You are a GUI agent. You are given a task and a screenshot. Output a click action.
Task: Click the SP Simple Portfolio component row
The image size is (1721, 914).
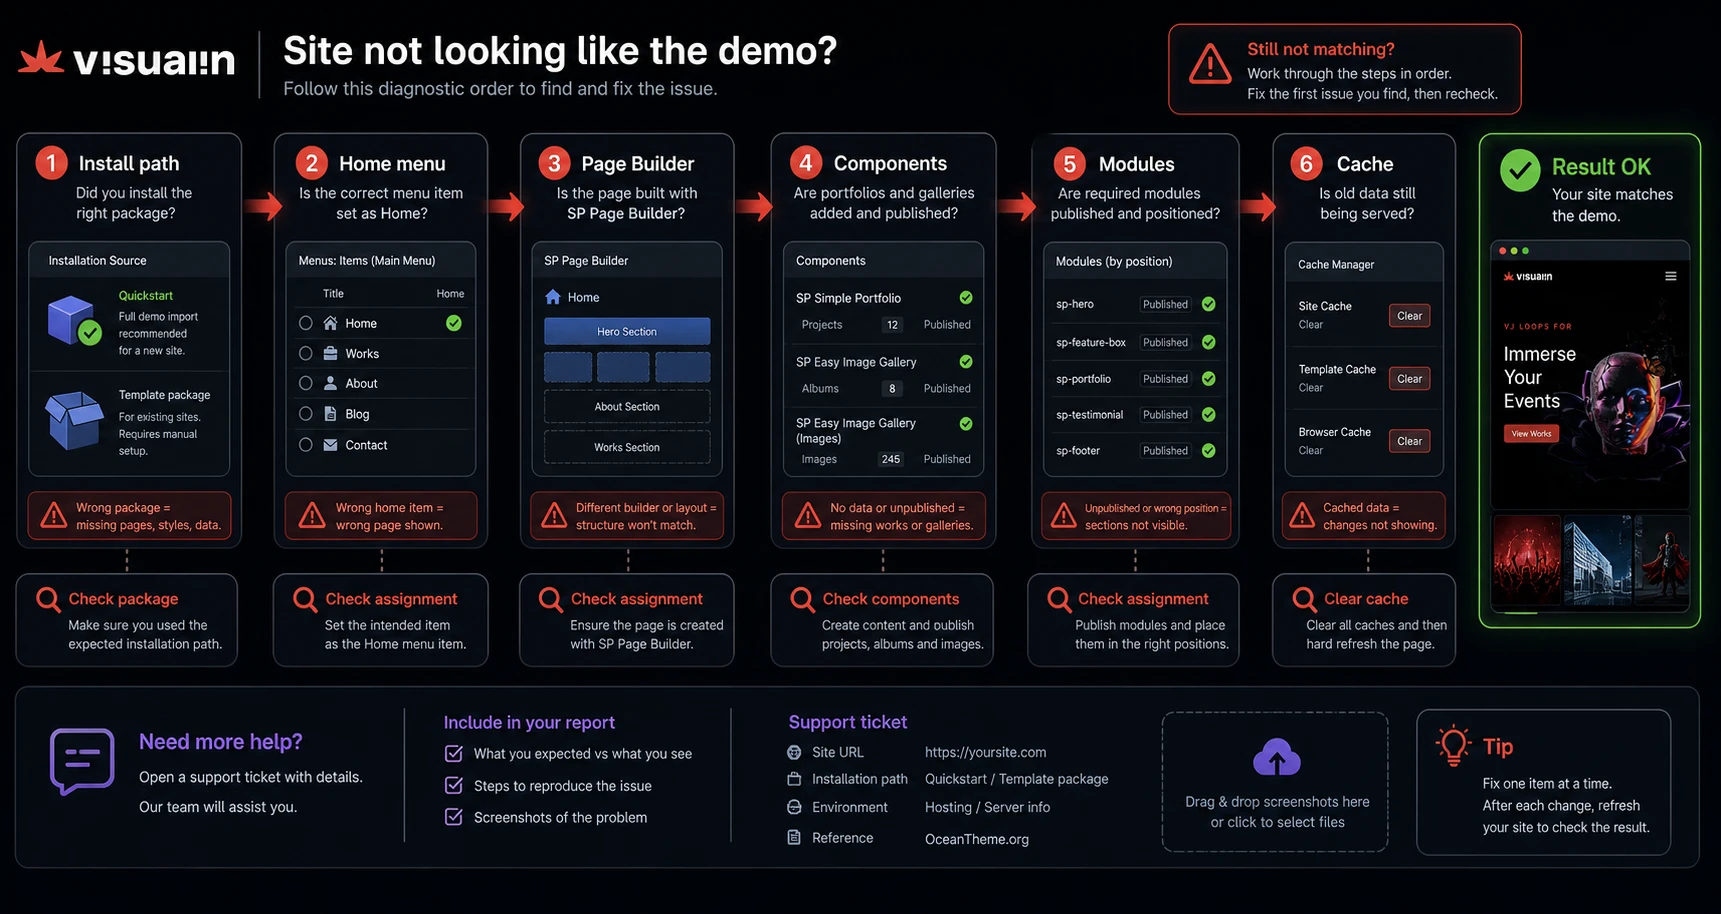883,298
